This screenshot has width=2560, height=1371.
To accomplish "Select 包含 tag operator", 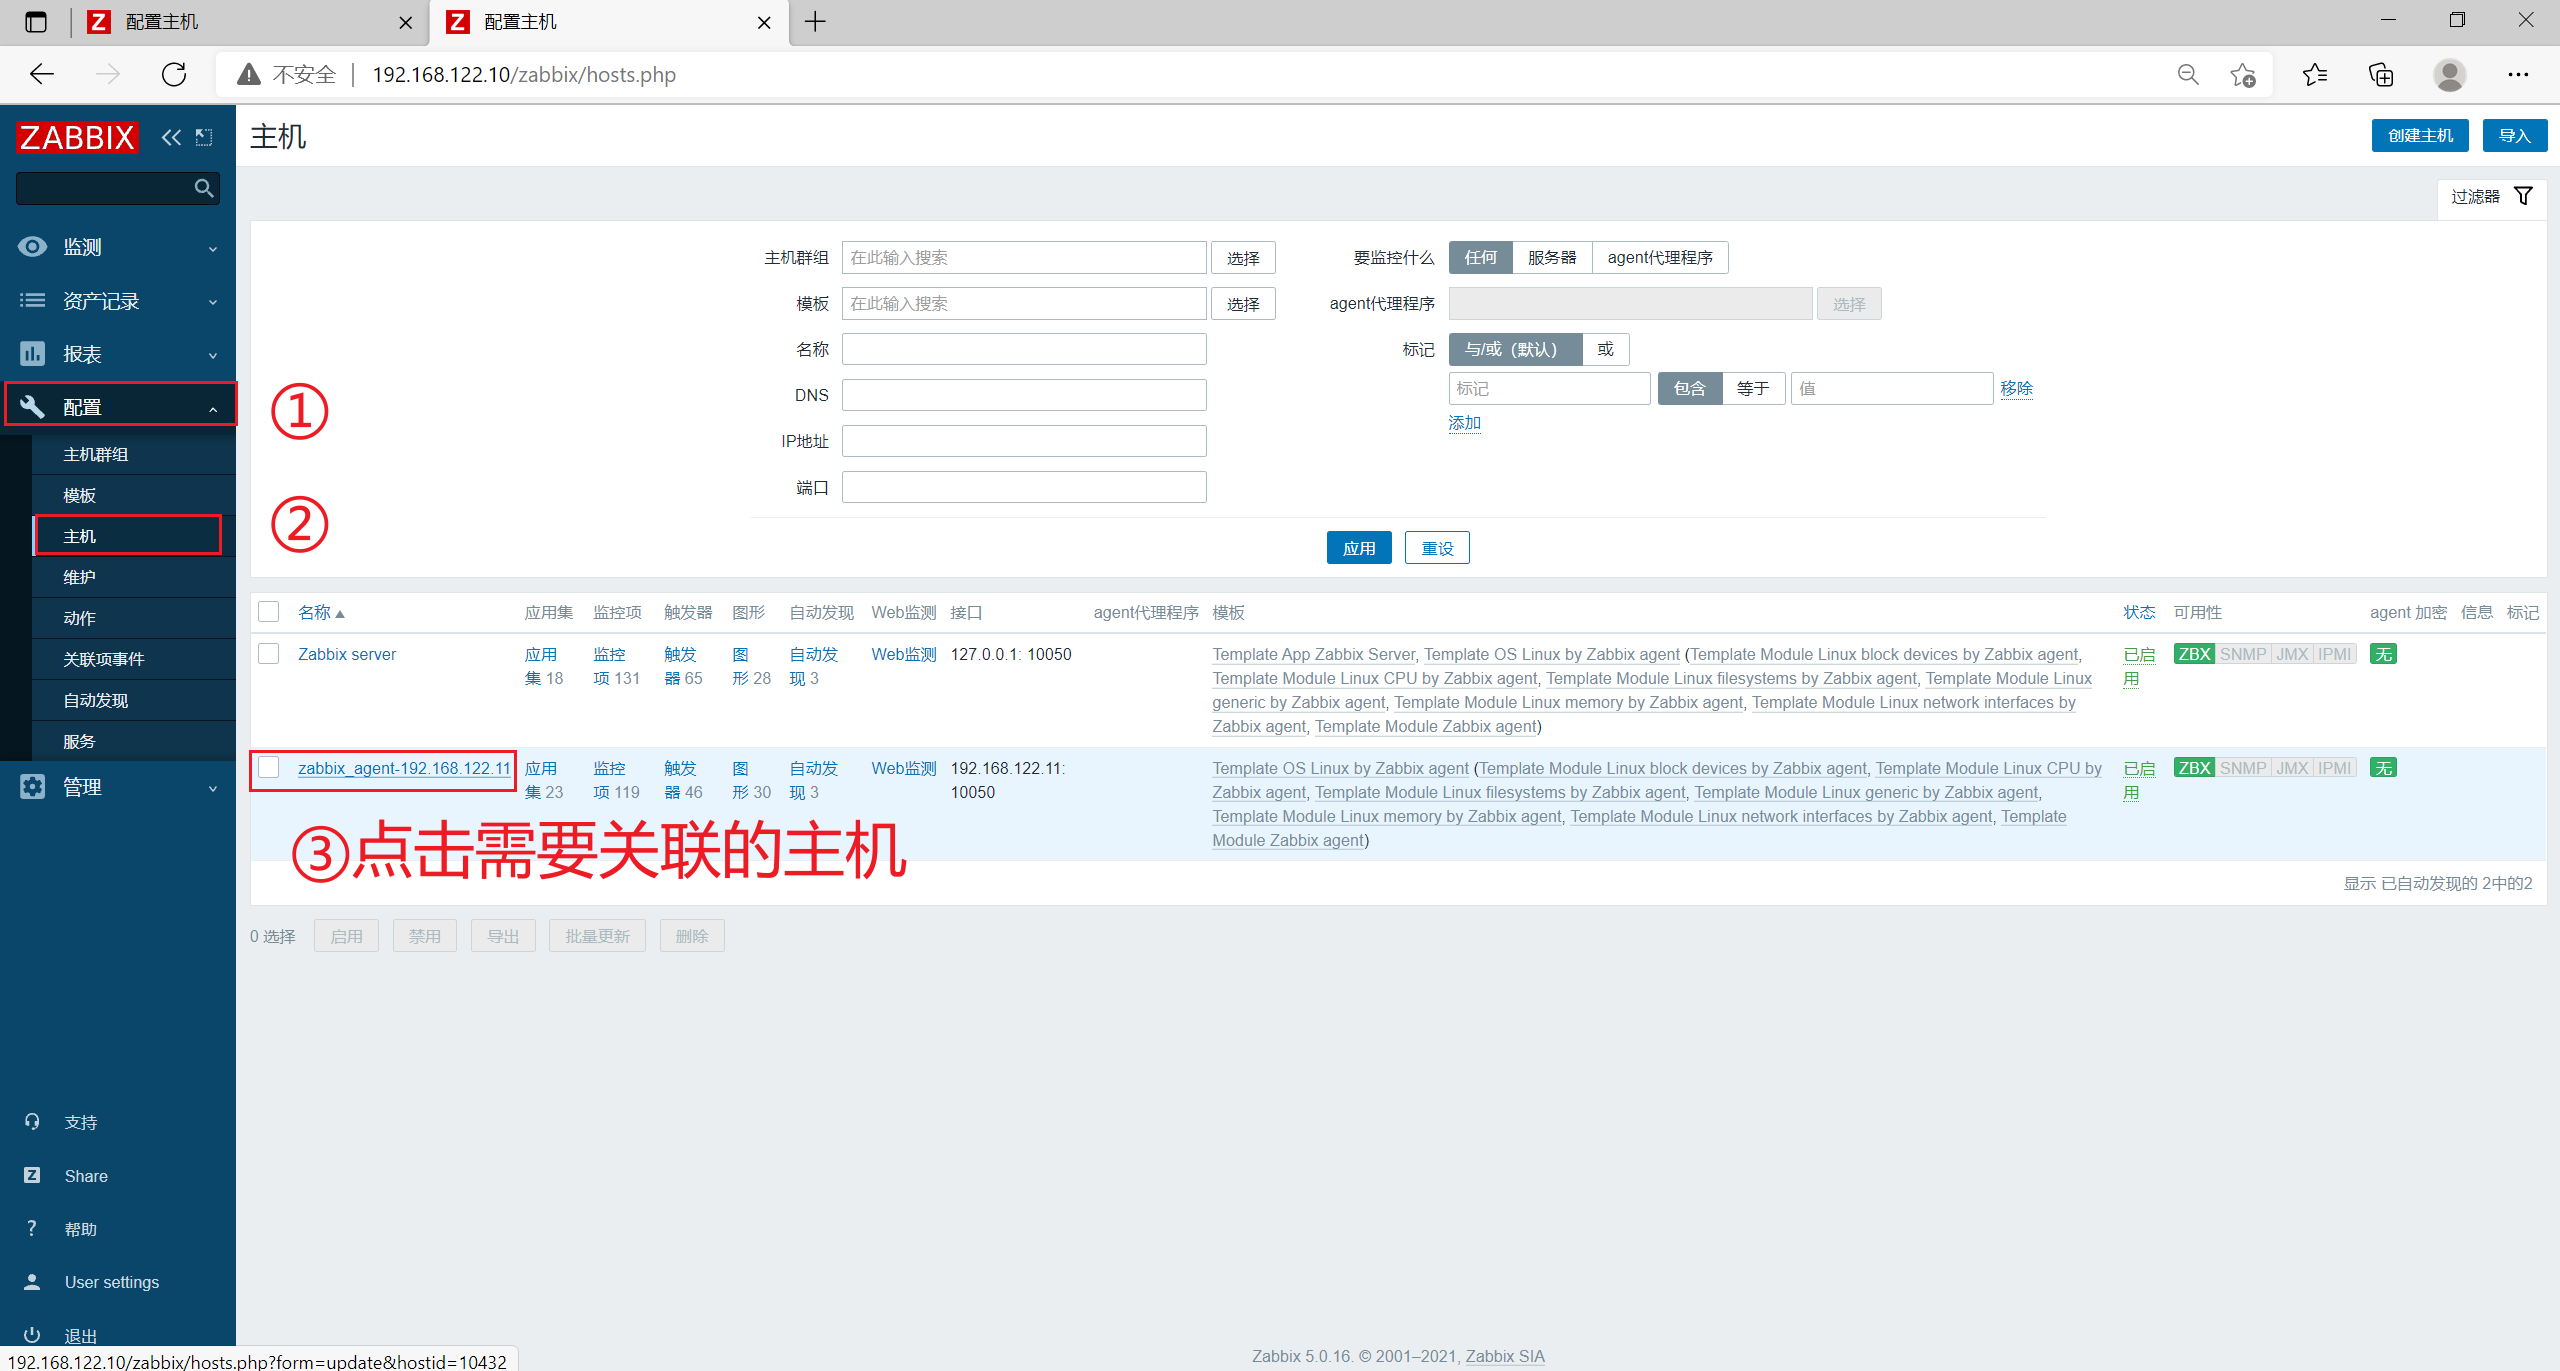I will (x=1689, y=388).
